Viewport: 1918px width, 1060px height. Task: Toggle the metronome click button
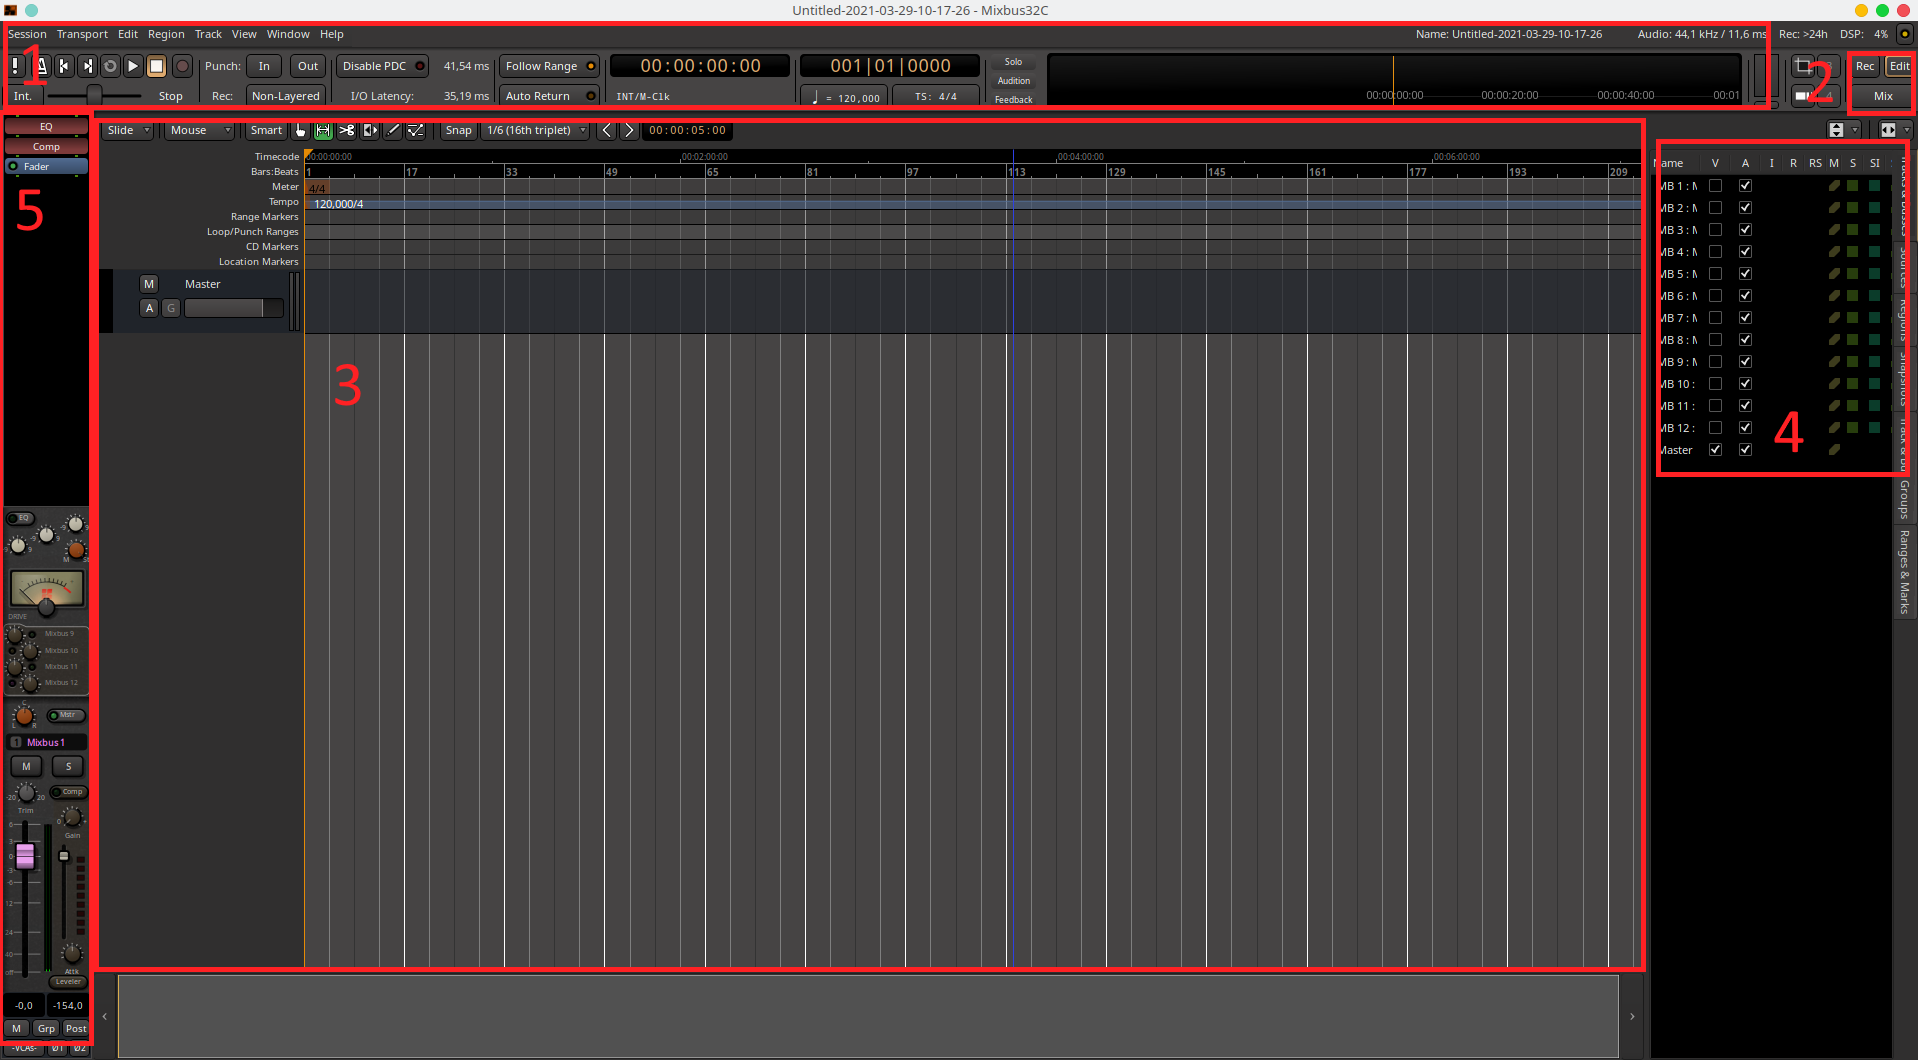pyautogui.click(x=41, y=66)
